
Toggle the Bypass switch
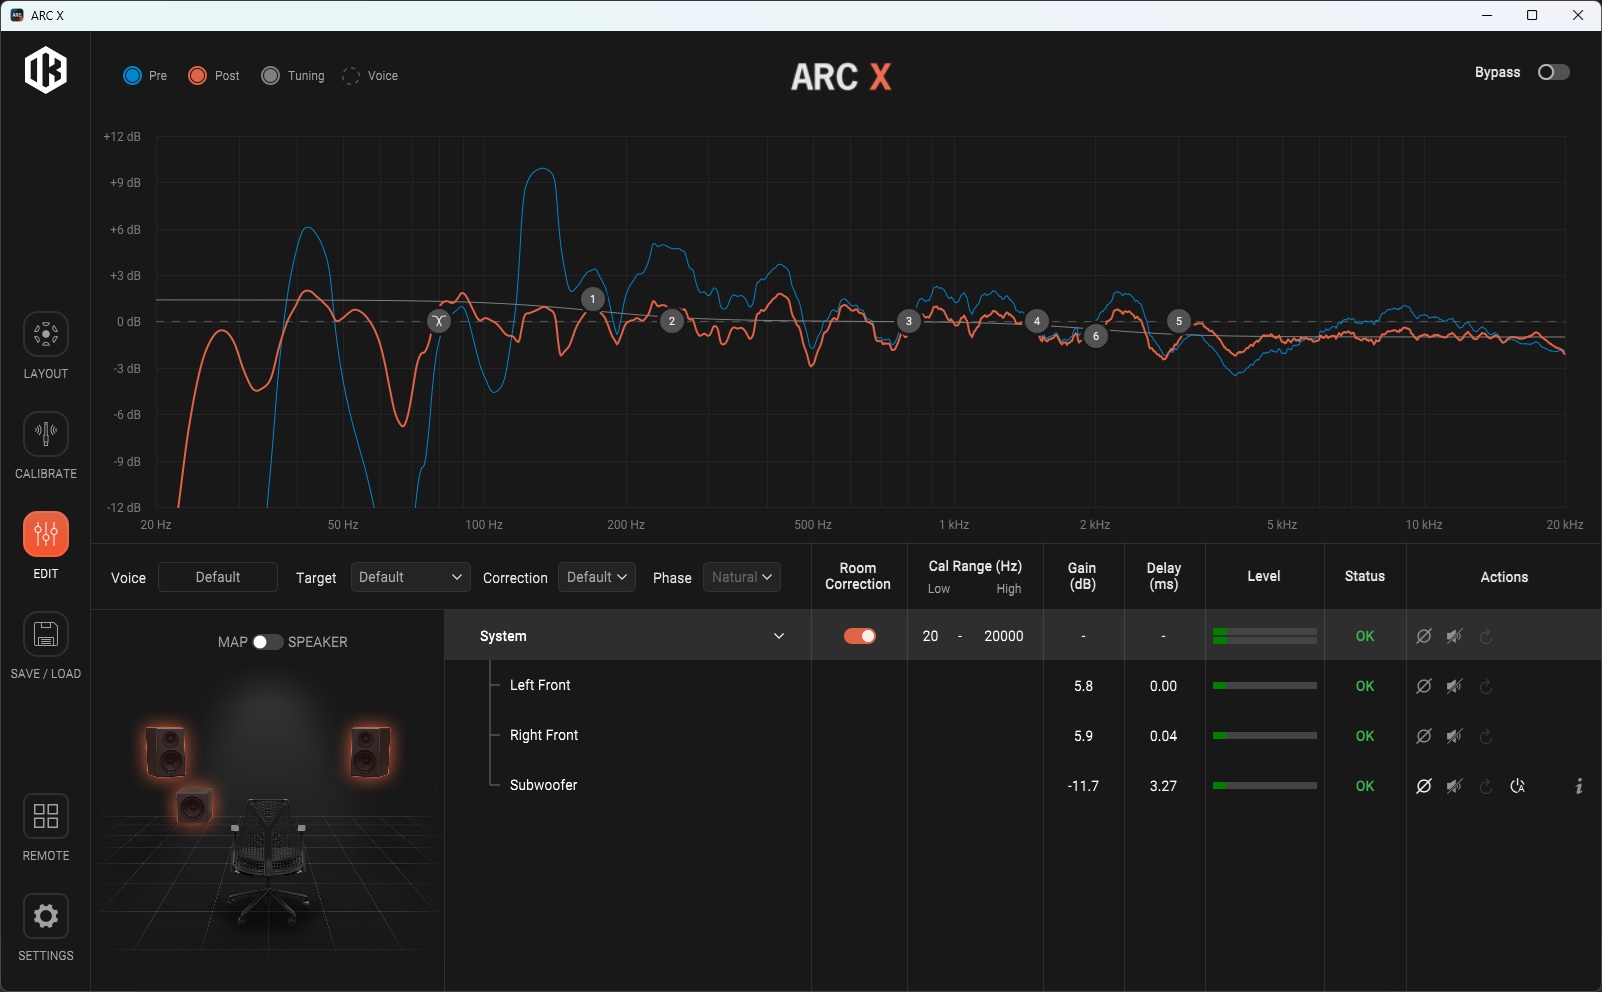pos(1553,72)
